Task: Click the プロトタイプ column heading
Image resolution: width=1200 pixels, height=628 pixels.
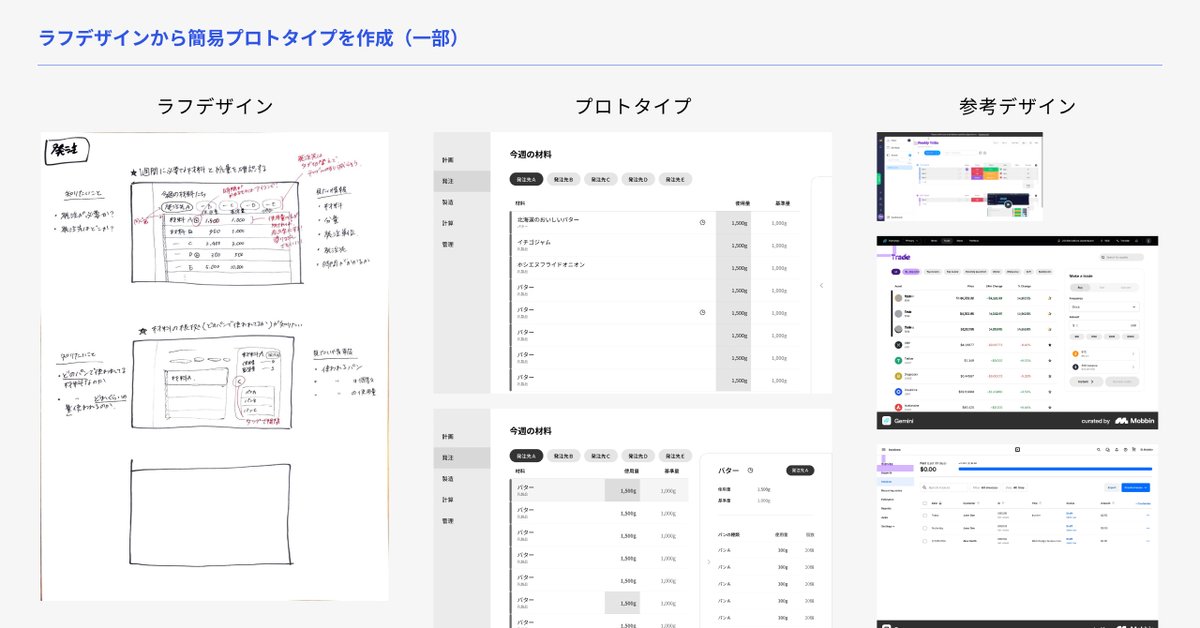Action: [633, 106]
